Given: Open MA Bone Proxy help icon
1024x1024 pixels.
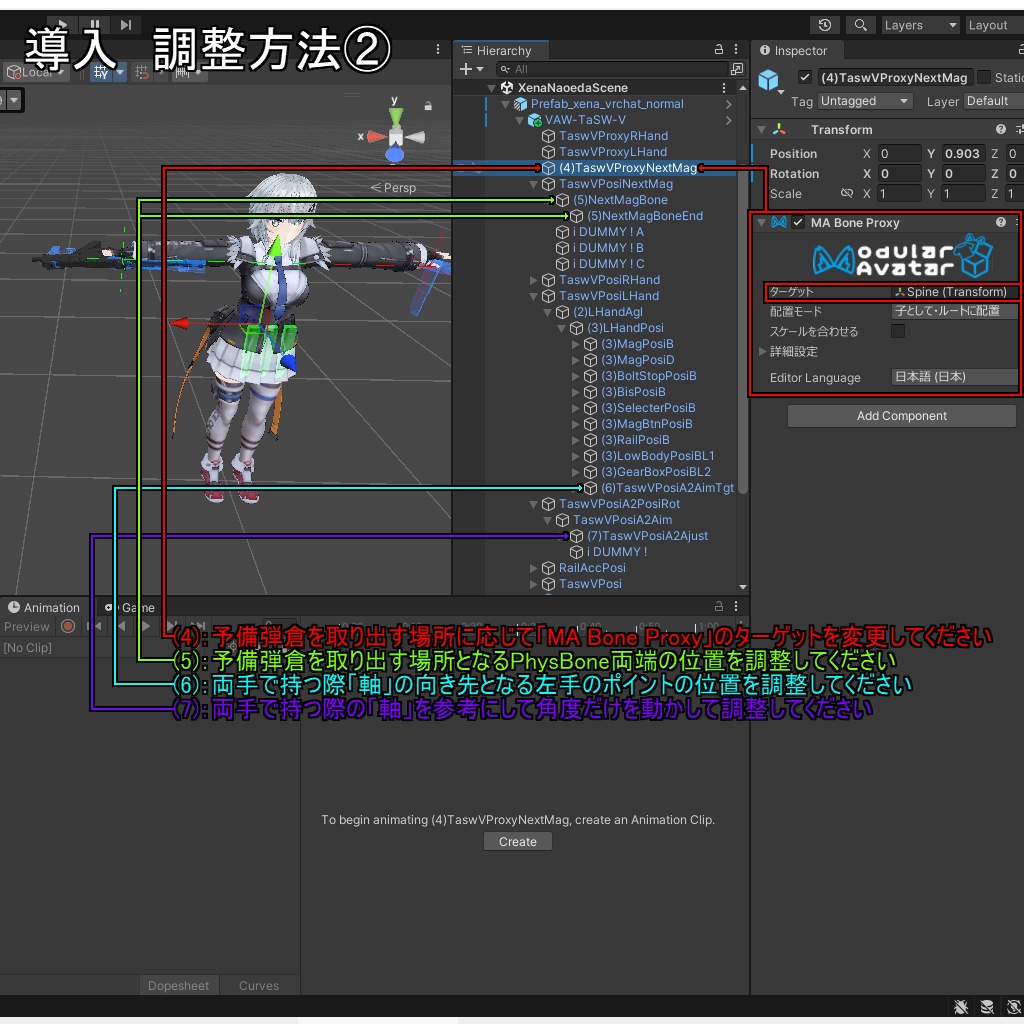Looking at the screenshot, I should 1000,223.
